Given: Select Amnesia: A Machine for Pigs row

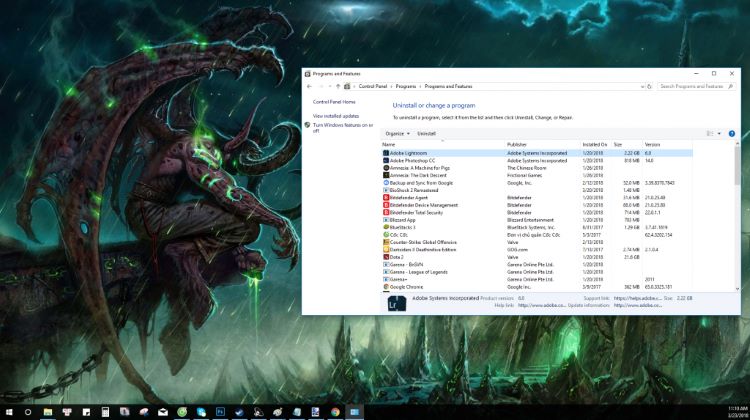Looking at the screenshot, I should [537, 168].
